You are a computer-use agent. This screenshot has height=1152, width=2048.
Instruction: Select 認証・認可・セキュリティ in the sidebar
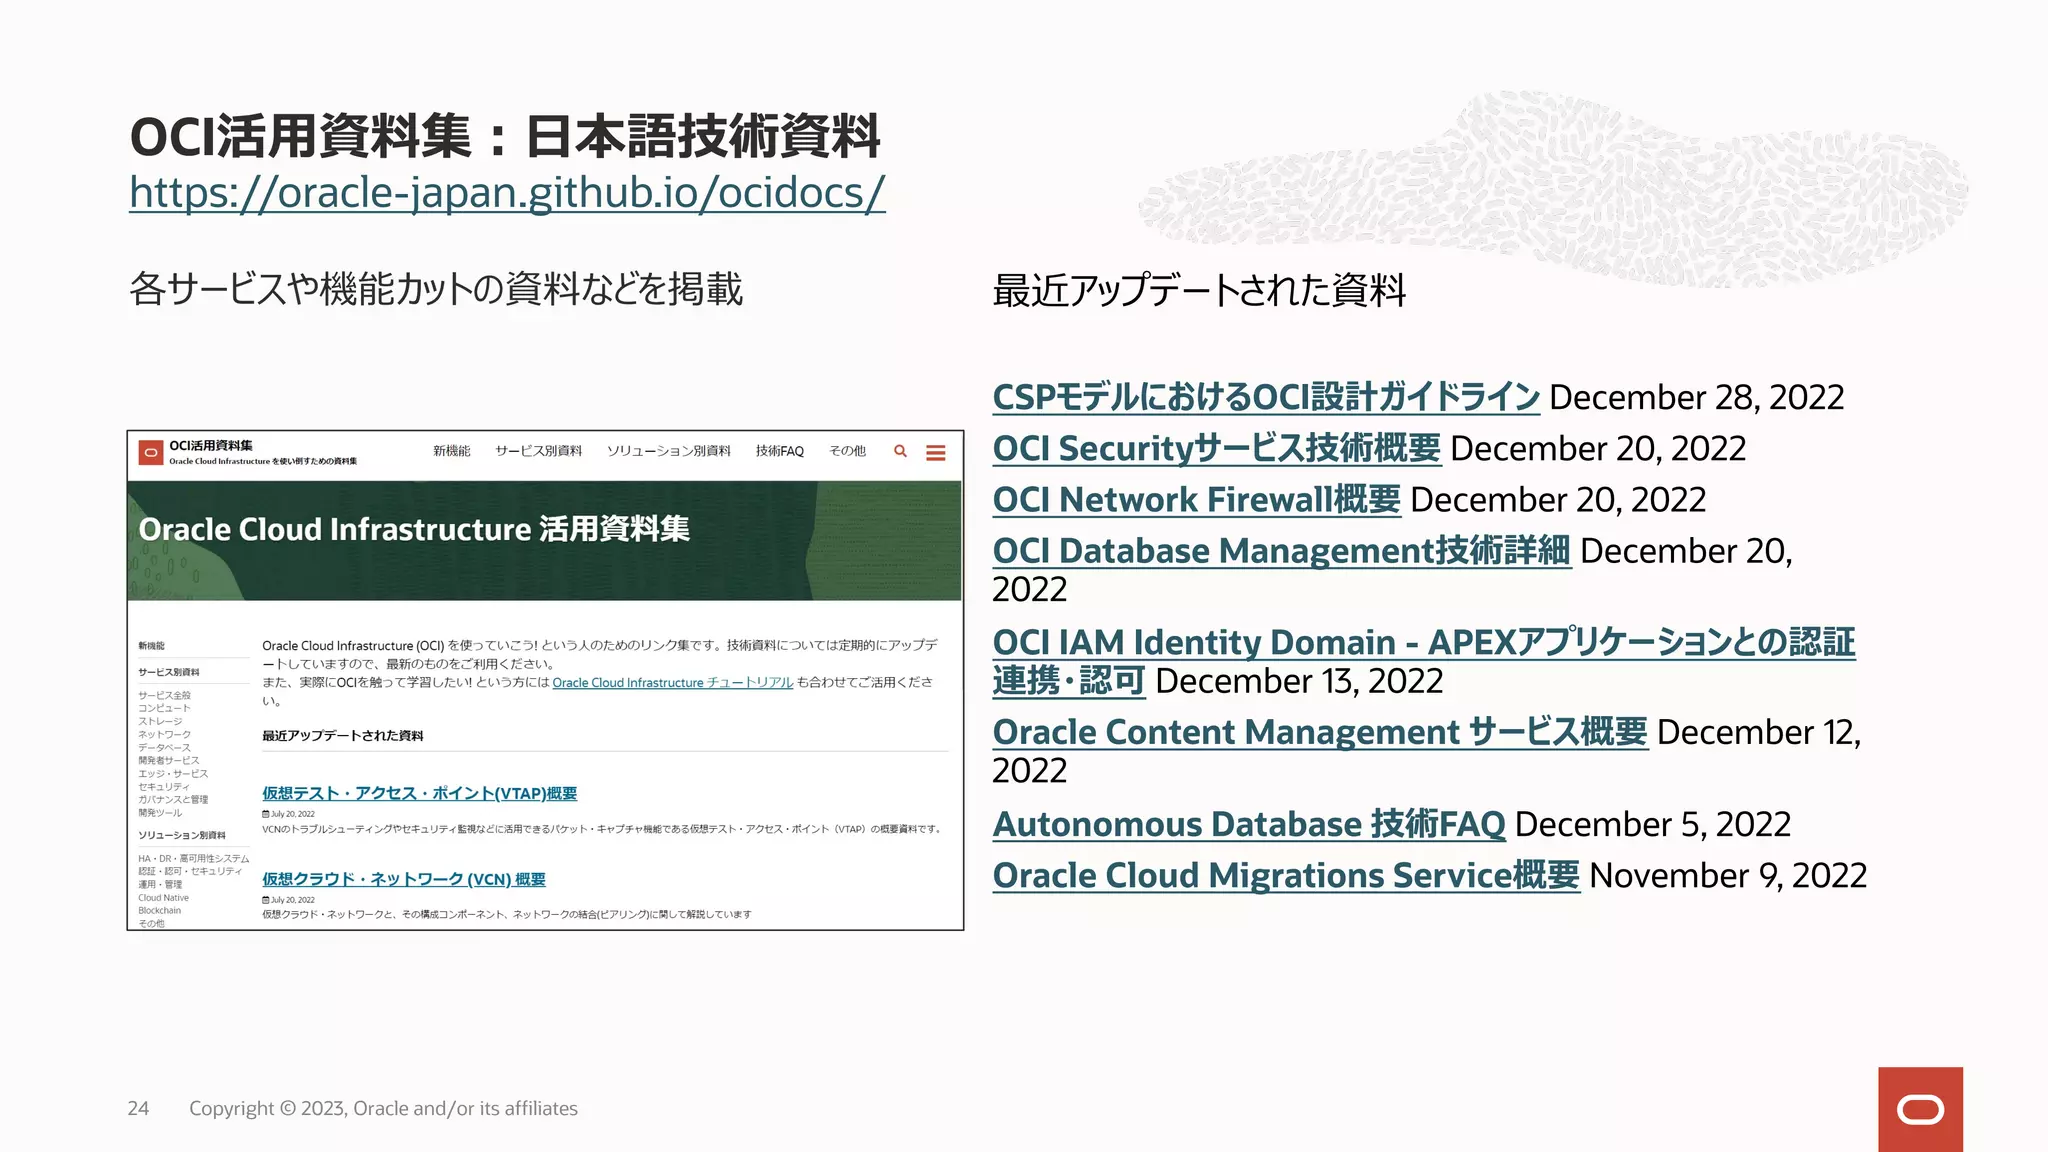[190, 871]
